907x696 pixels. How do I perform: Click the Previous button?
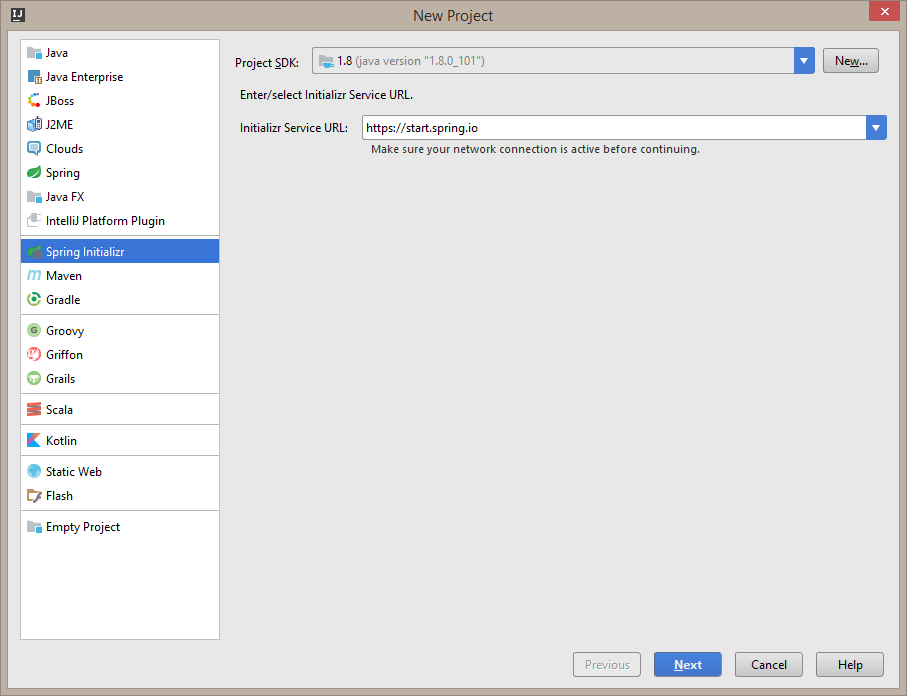tap(607, 665)
